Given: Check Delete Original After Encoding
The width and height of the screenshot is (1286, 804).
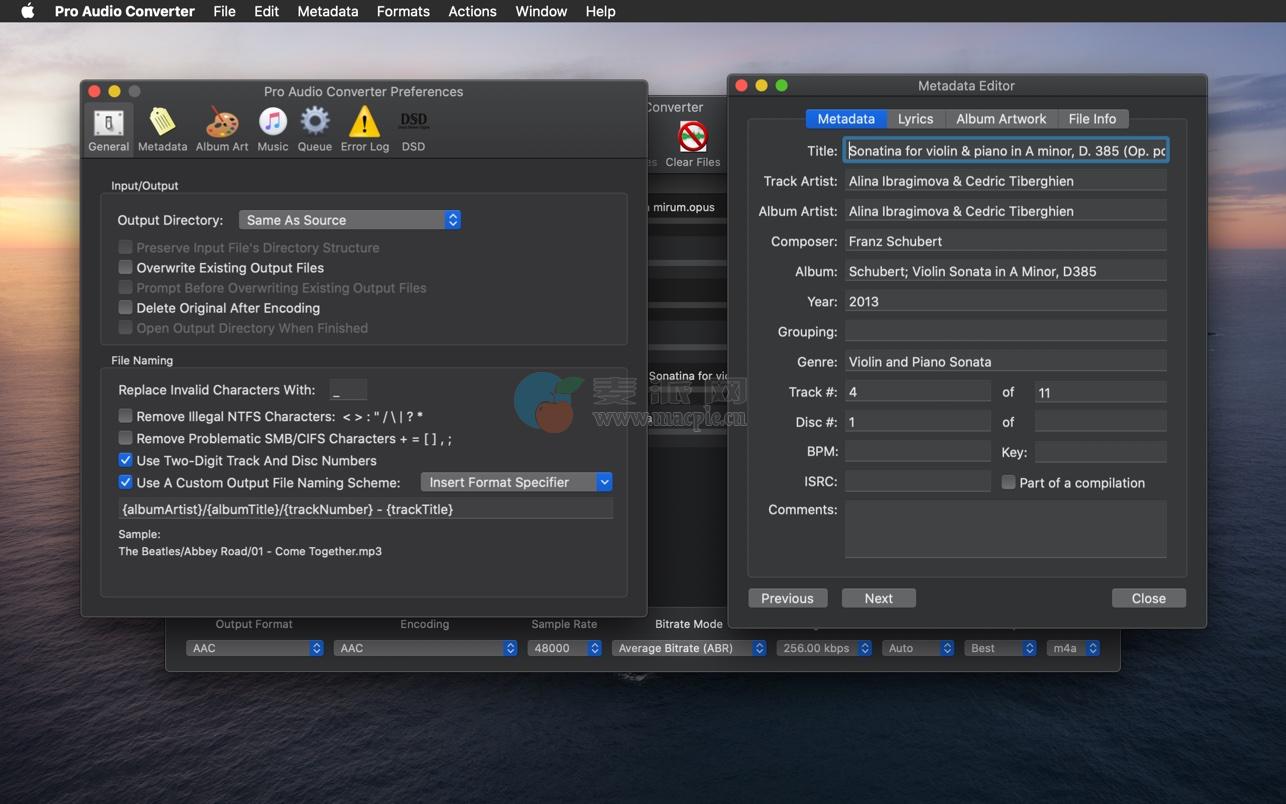Looking at the screenshot, I should click(x=125, y=308).
